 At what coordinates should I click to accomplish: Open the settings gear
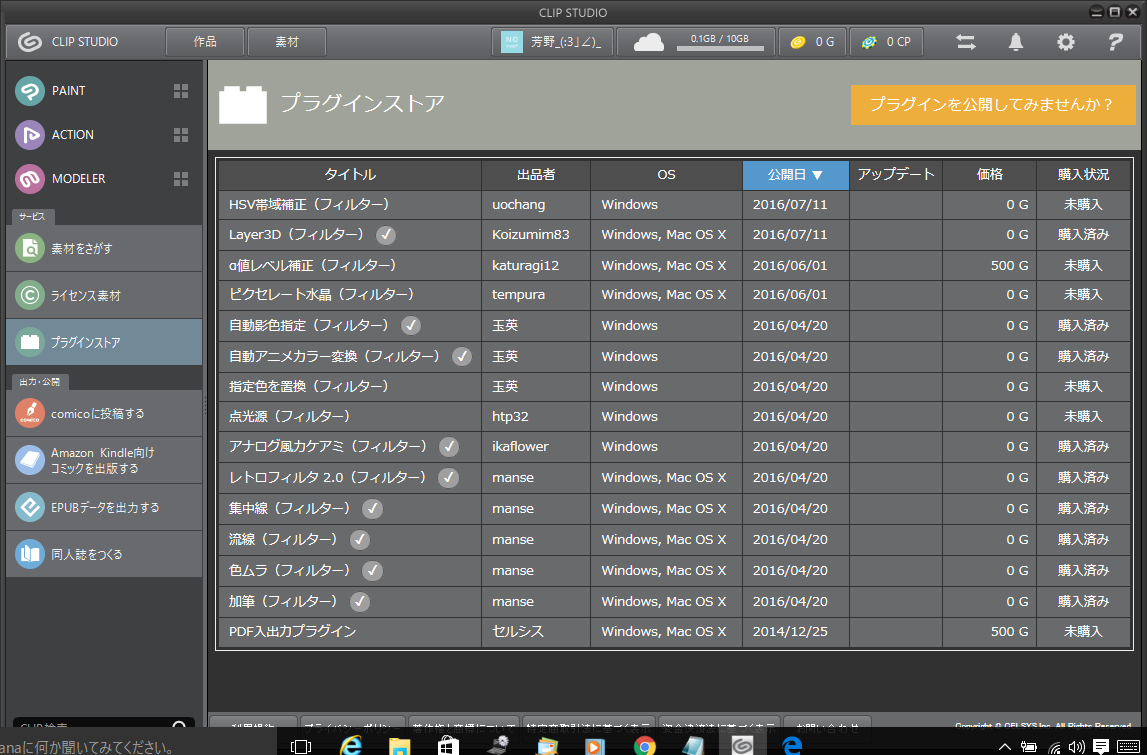coord(1066,42)
